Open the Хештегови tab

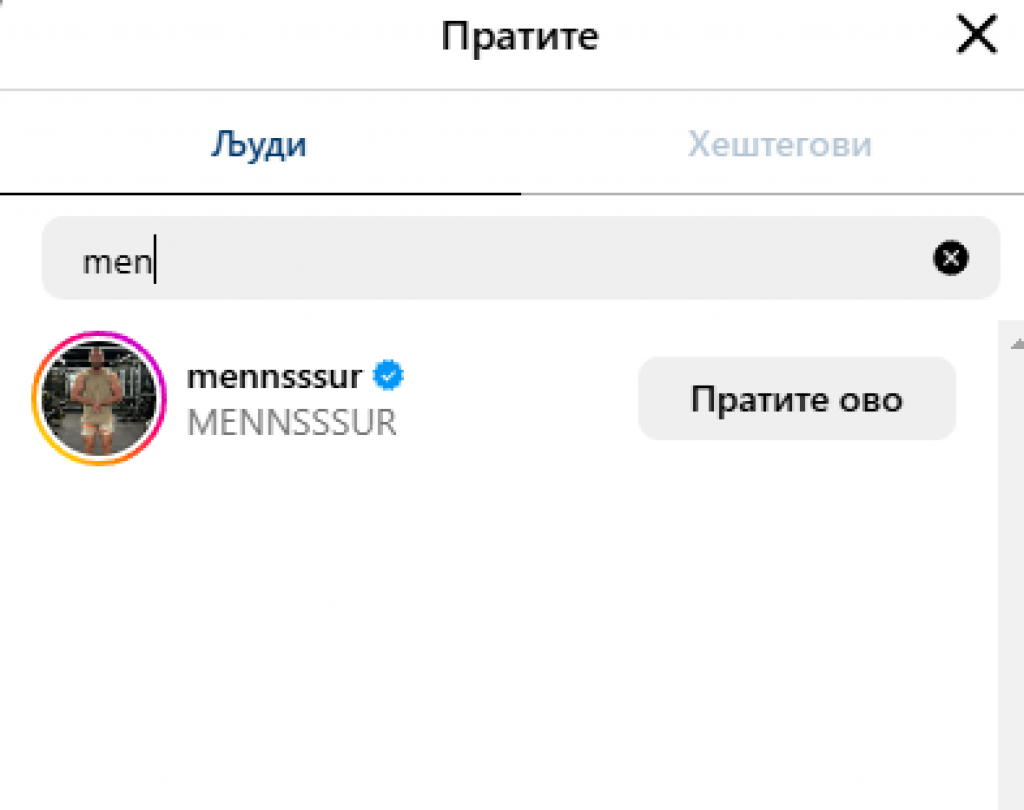click(779, 145)
